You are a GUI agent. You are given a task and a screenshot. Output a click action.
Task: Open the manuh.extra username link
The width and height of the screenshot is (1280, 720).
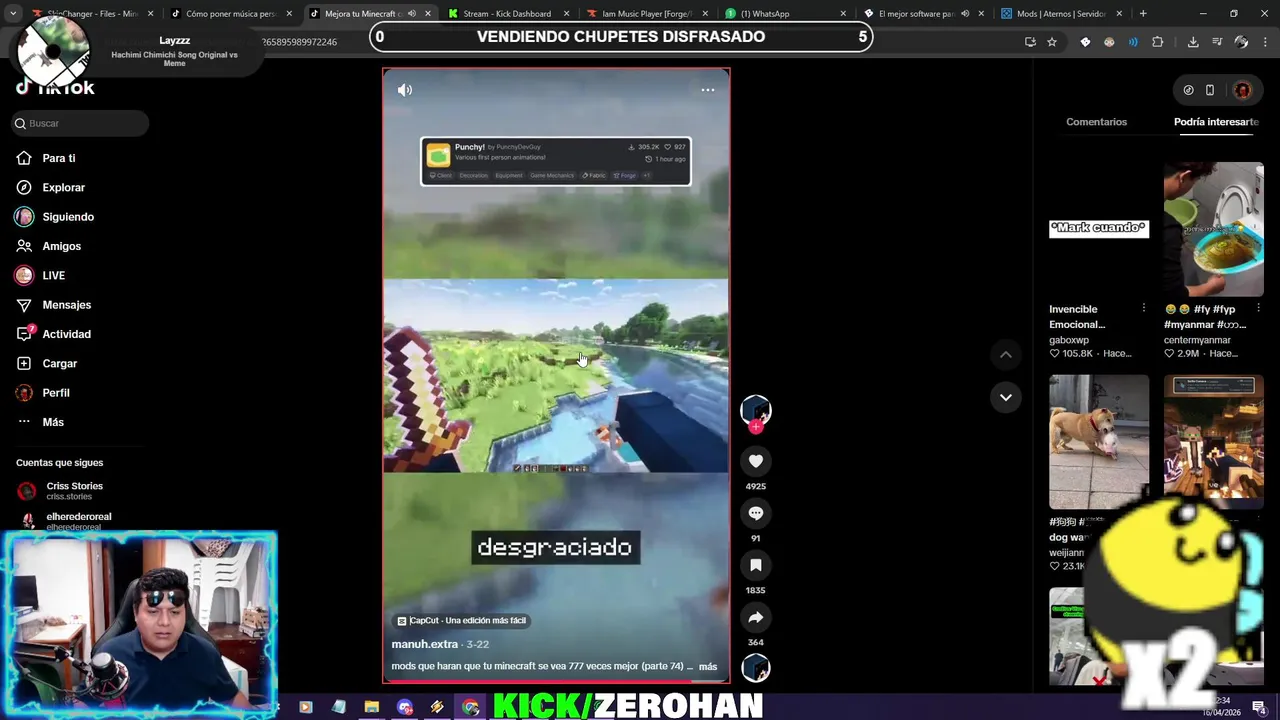tap(425, 644)
